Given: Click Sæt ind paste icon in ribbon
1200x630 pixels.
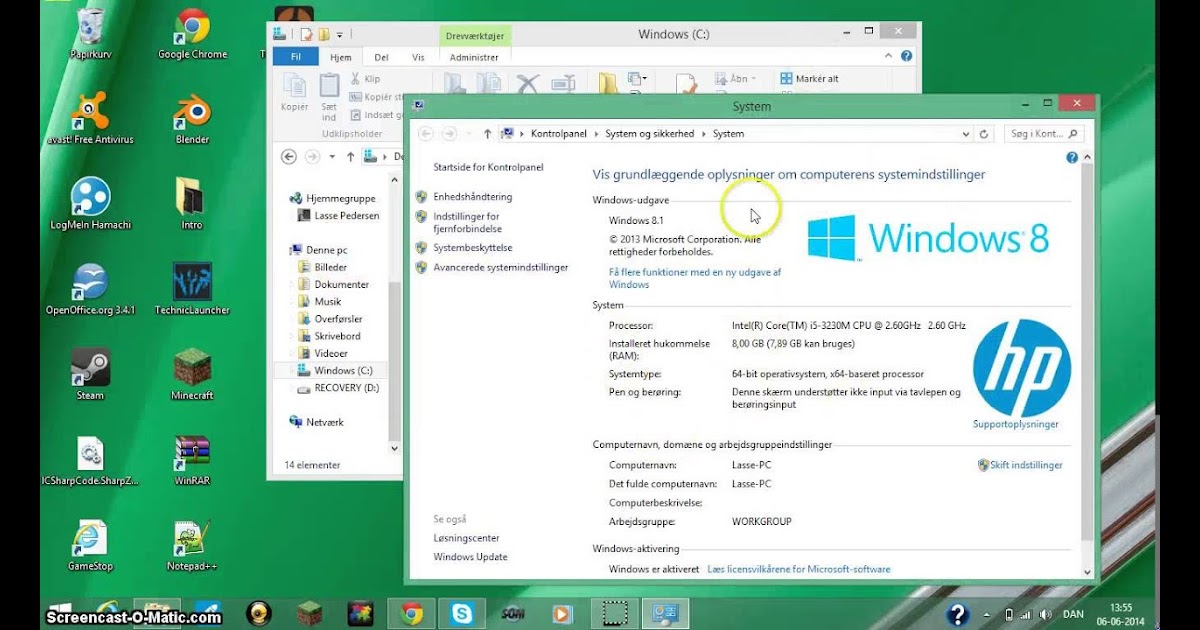Looking at the screenshot, I should 330,97.
